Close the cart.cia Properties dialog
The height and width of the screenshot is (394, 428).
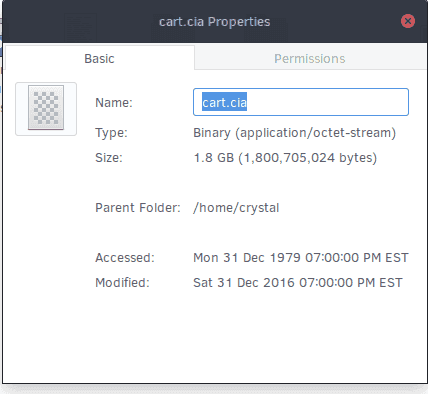(x=408, y=21)
